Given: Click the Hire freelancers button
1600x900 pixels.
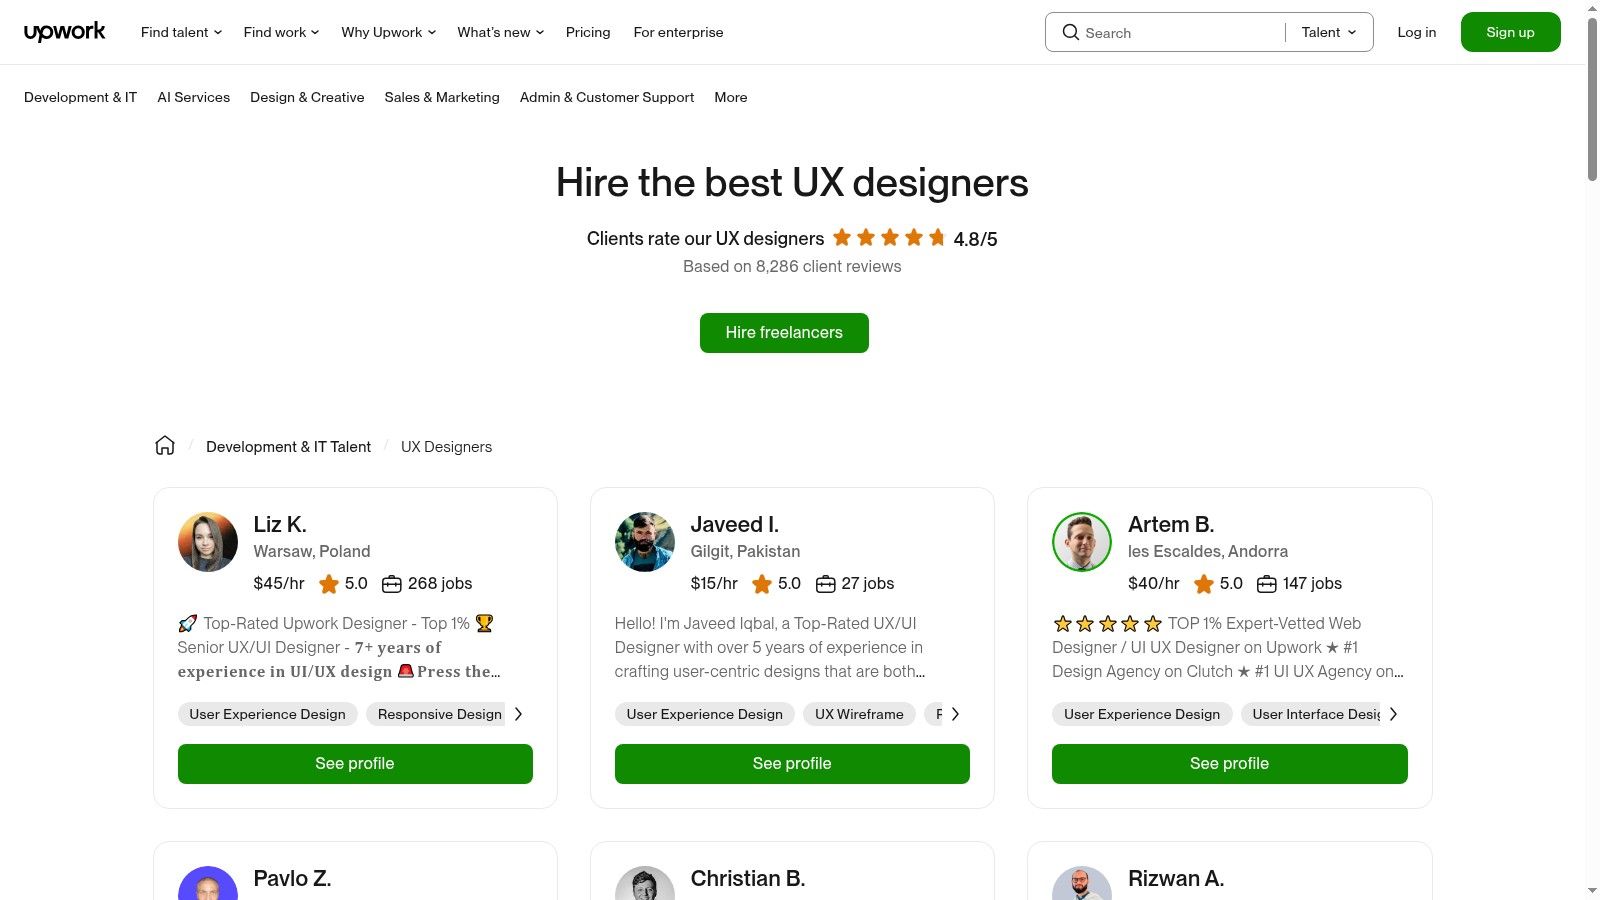Looking at the screenshot, I should tap(784, 332).
